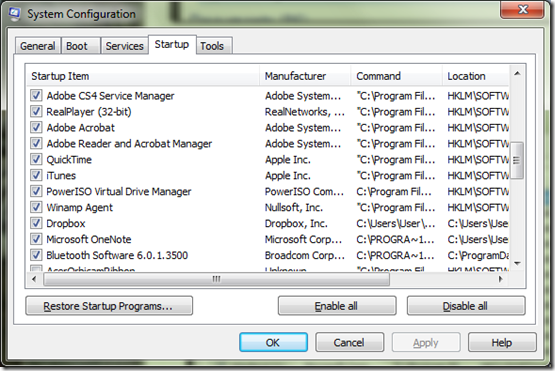
Task: Open the Tools tab
Action: [x=214, y=46]
